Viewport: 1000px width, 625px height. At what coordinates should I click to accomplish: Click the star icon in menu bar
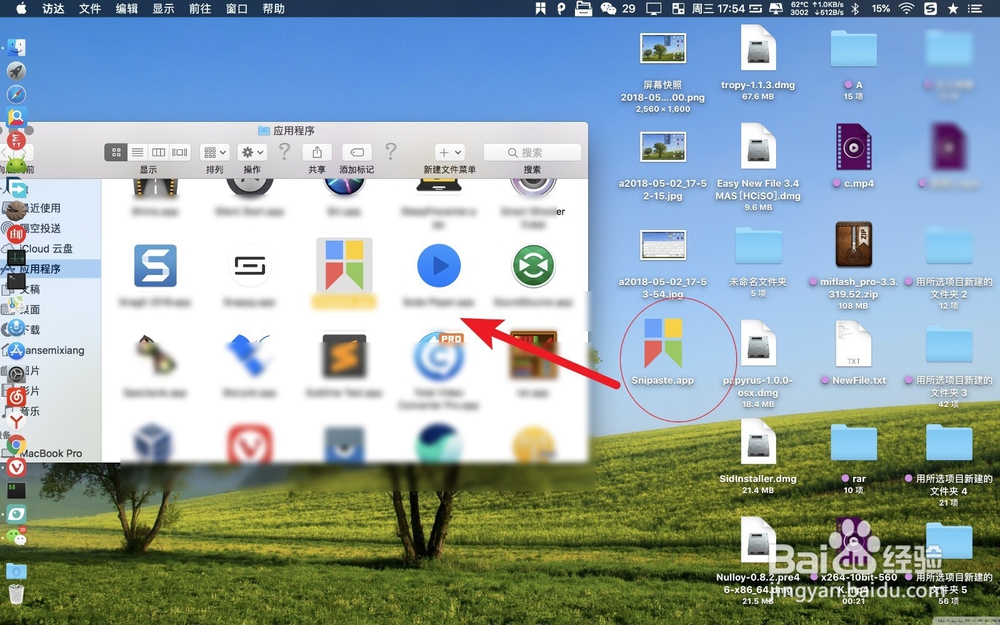953,8
